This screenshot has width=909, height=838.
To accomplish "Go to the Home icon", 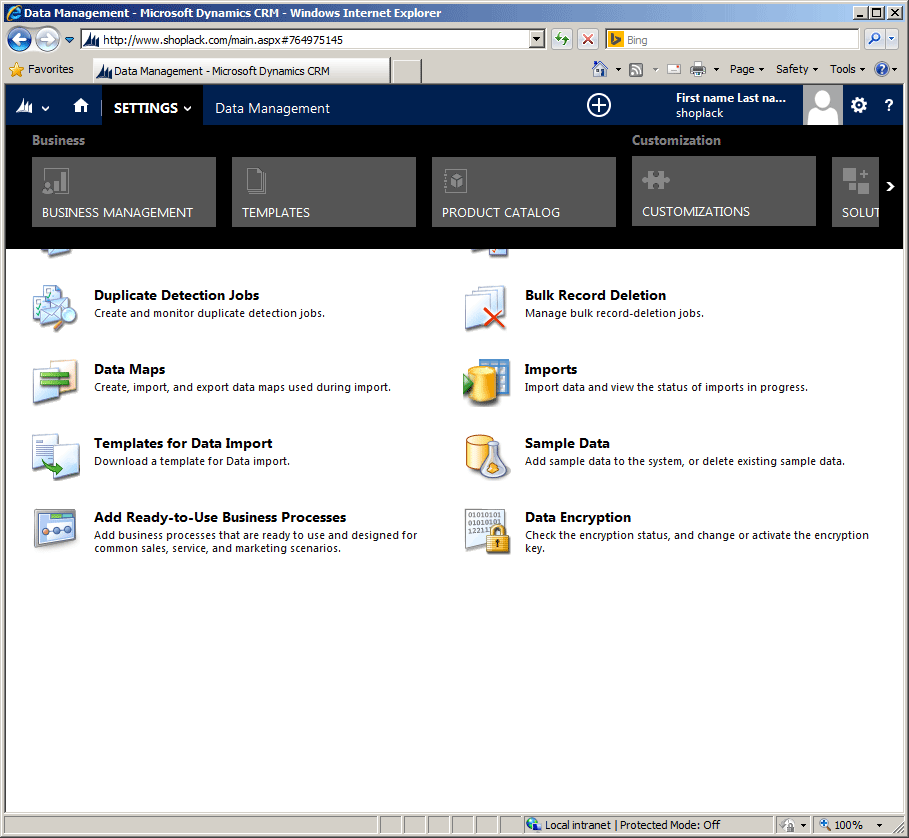I will 81,105.
